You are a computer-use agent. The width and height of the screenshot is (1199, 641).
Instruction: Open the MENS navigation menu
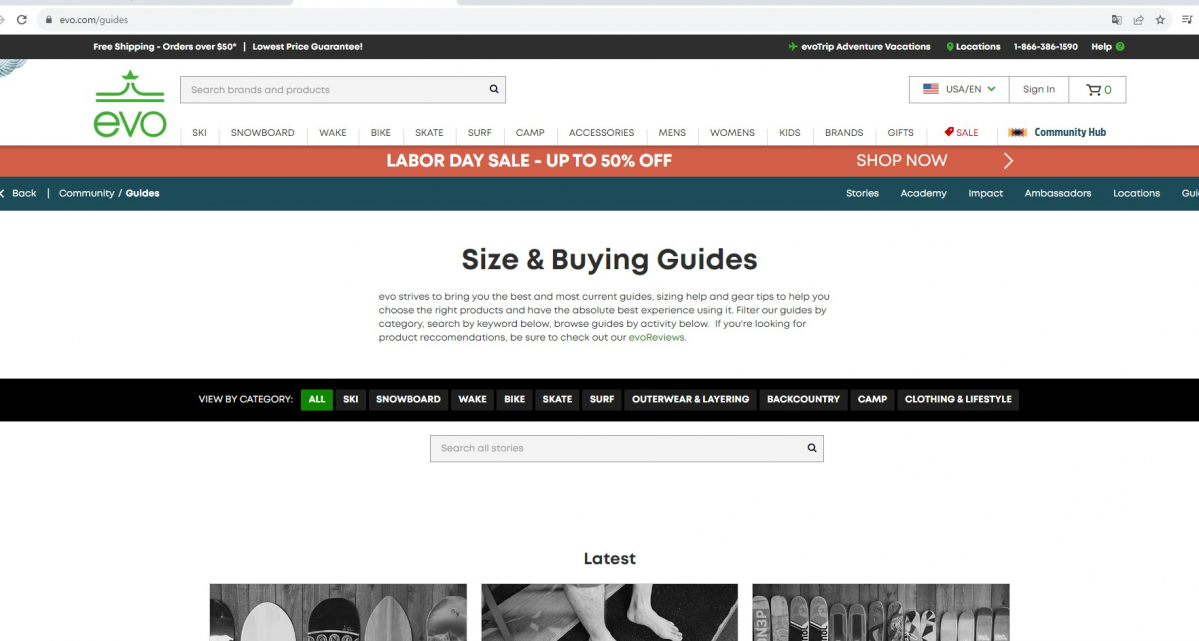(x=672, y=132)
